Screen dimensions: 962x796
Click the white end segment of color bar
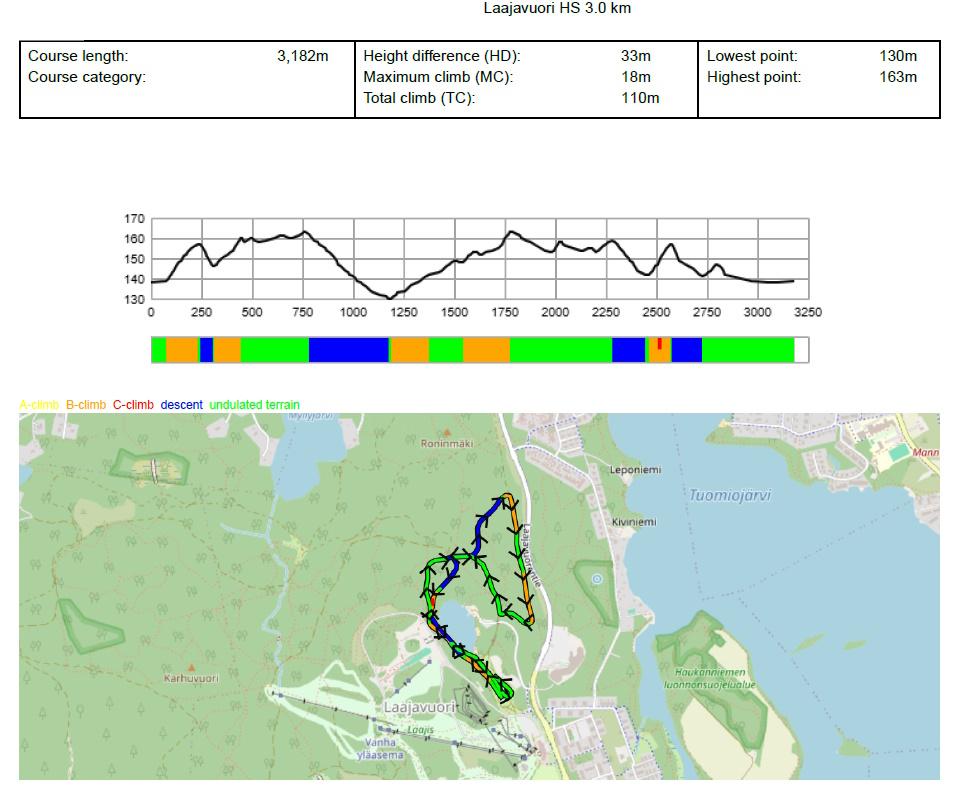coord(801,350)
